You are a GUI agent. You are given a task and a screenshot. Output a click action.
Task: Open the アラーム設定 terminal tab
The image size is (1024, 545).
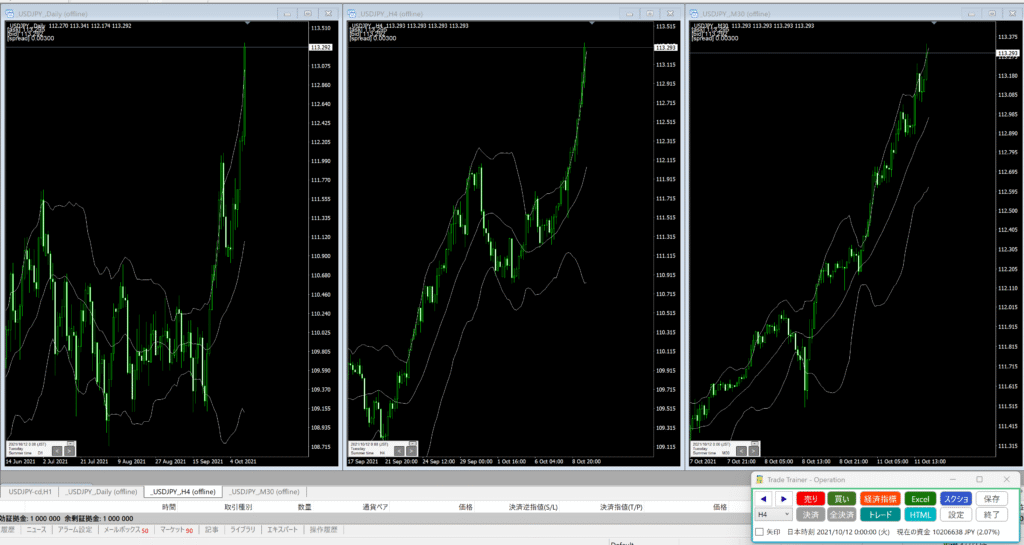(x=75, y=530)
